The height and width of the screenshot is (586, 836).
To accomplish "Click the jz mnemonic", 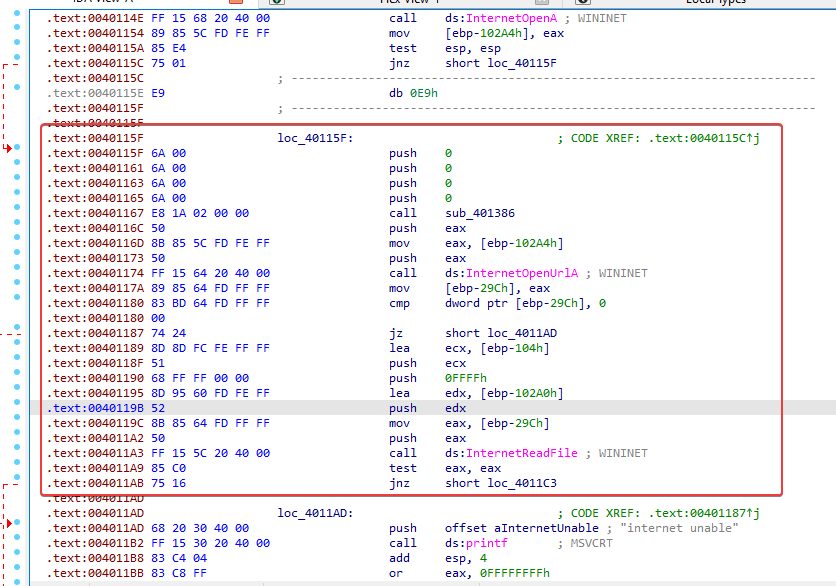I will click(x=396, y=333).
